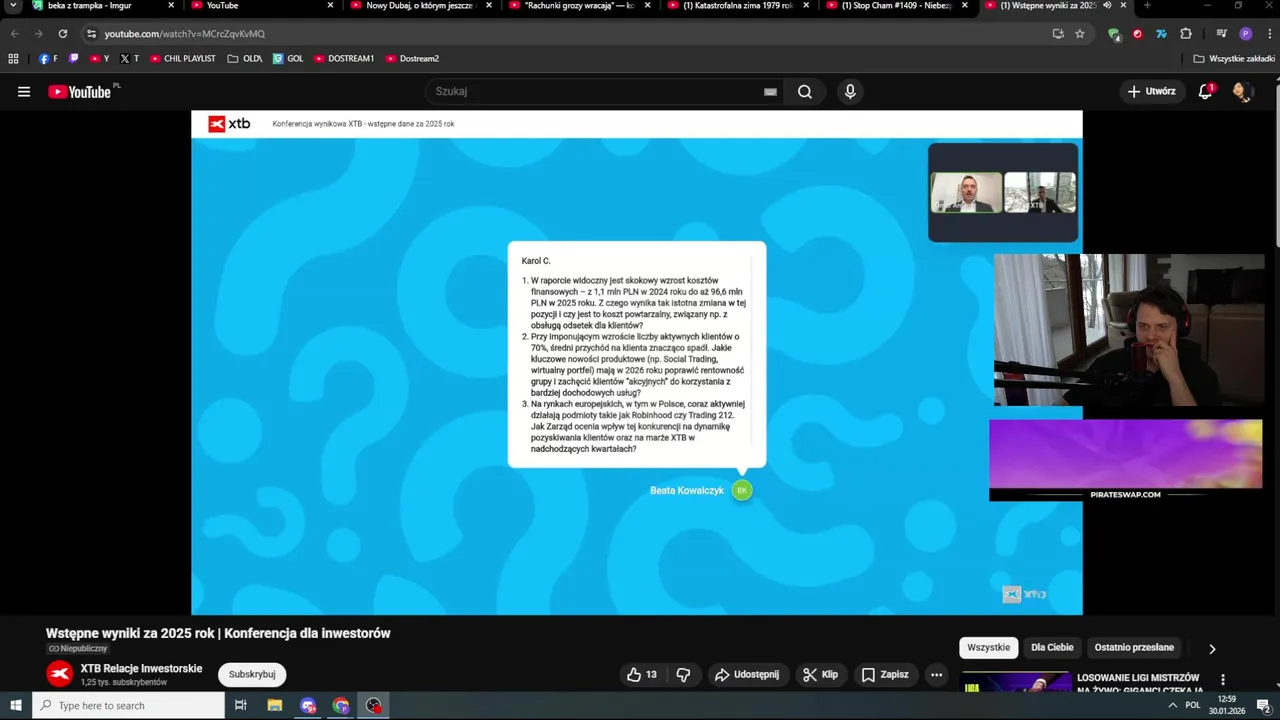1280x720 pixels.
Task: Select the Dla Ciebie filter chip
Action: [x=1052, y=648]
